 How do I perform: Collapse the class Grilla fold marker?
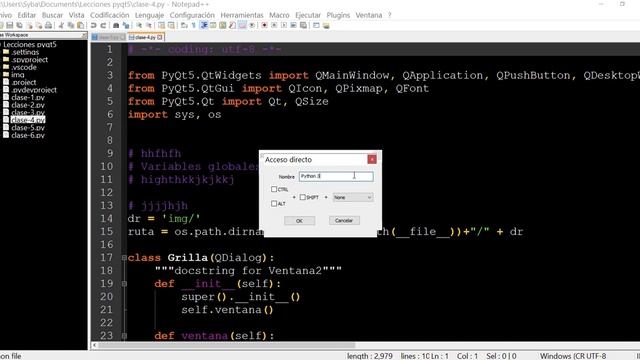pos(124,258)
